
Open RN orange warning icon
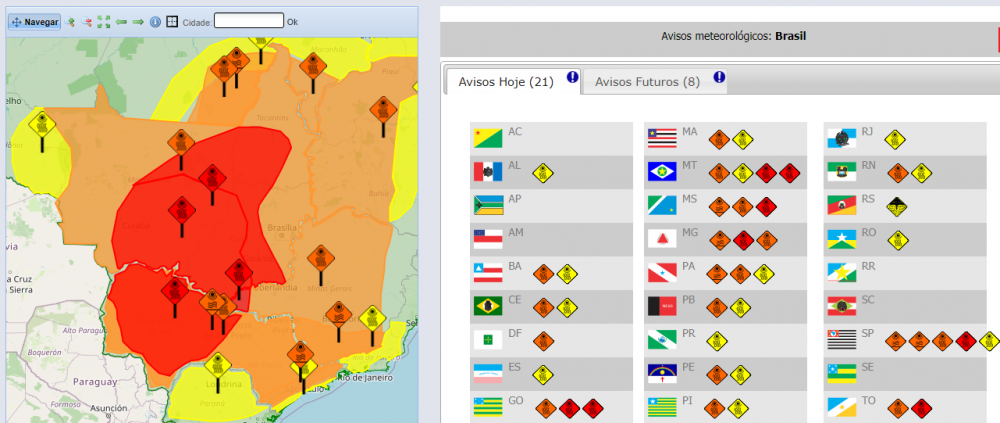[898, 173]
